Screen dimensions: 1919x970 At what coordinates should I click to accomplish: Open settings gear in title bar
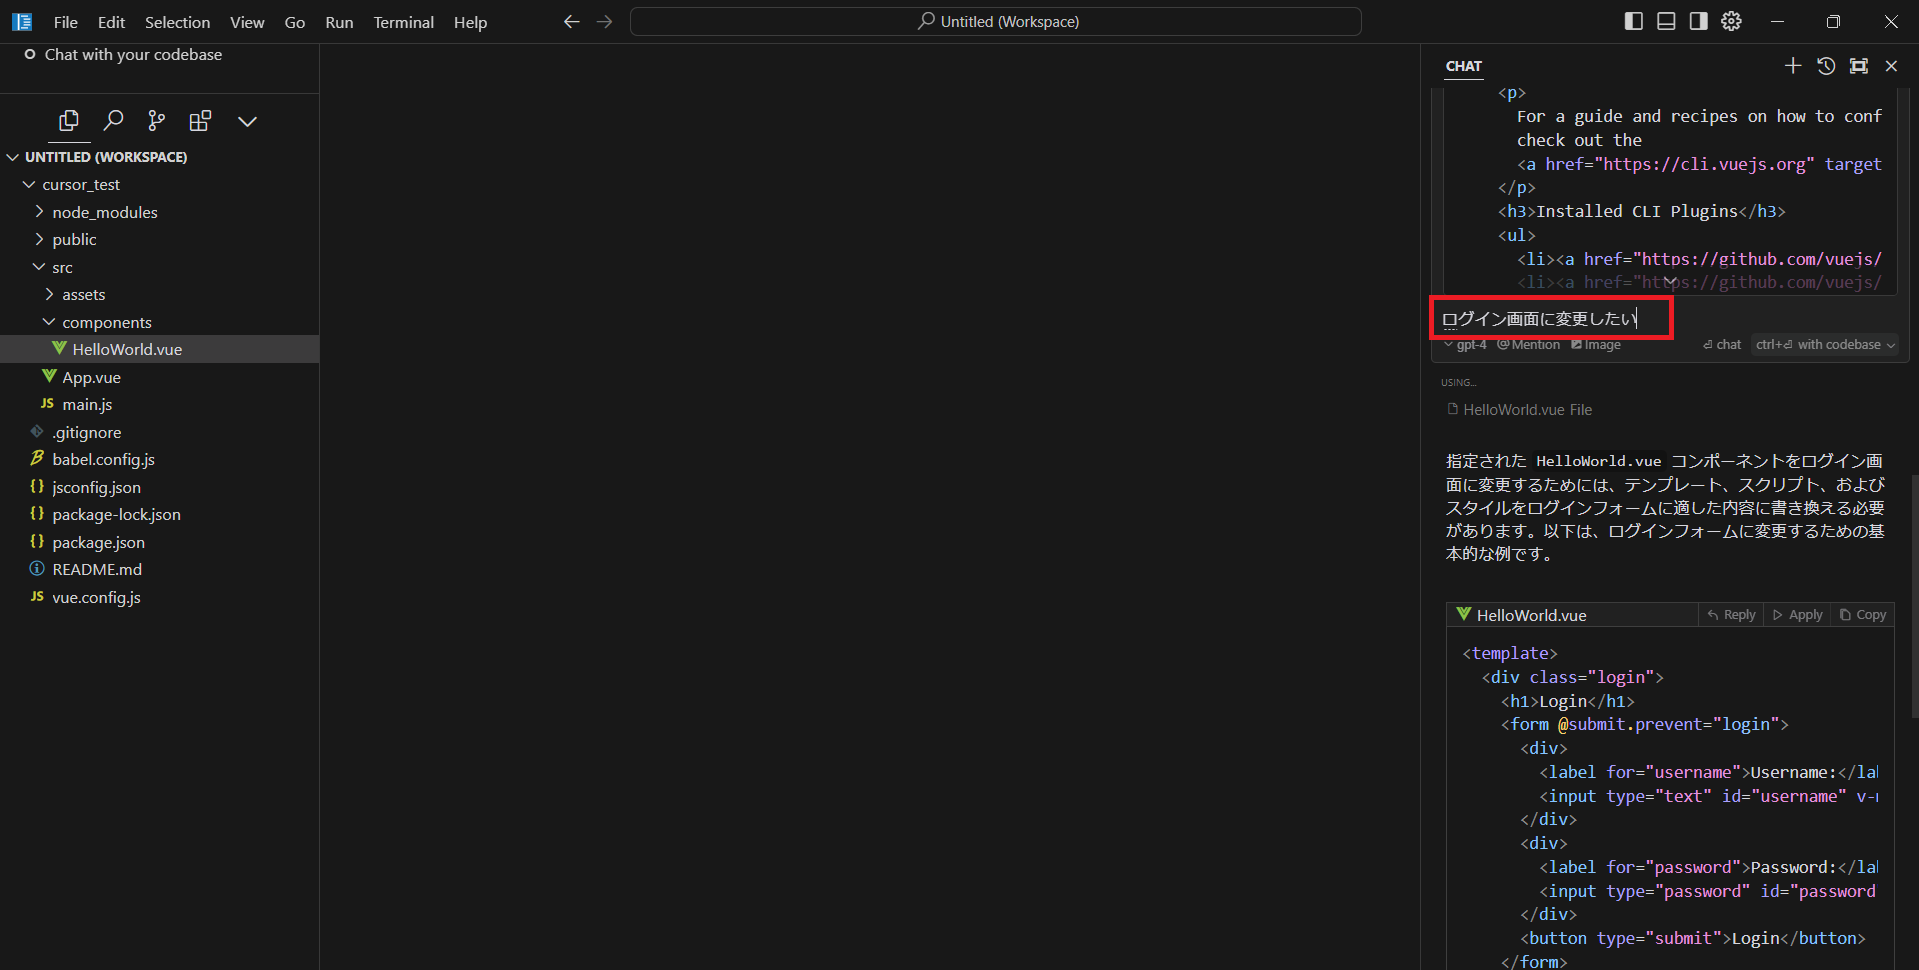tap(1731, 21)
